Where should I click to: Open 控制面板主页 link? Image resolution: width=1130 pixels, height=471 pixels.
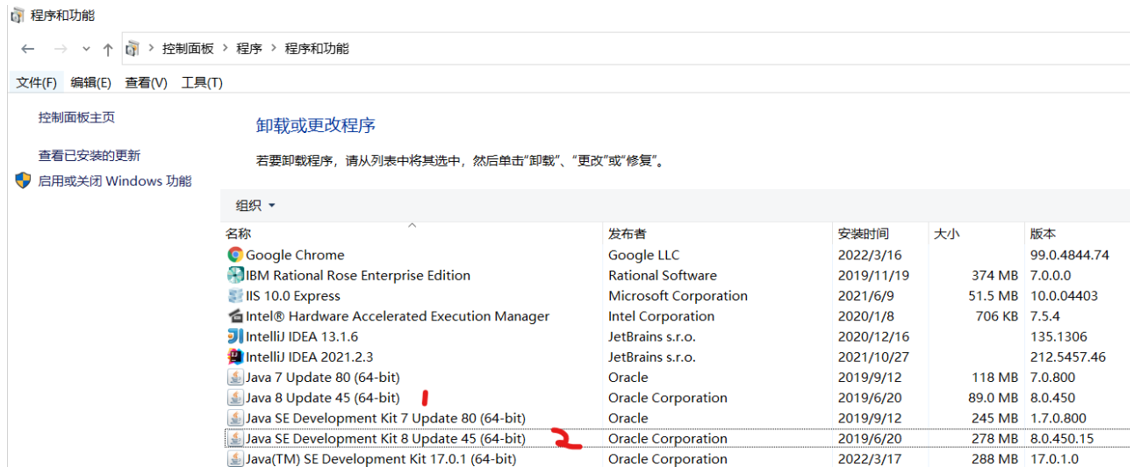tap(76, 117)
